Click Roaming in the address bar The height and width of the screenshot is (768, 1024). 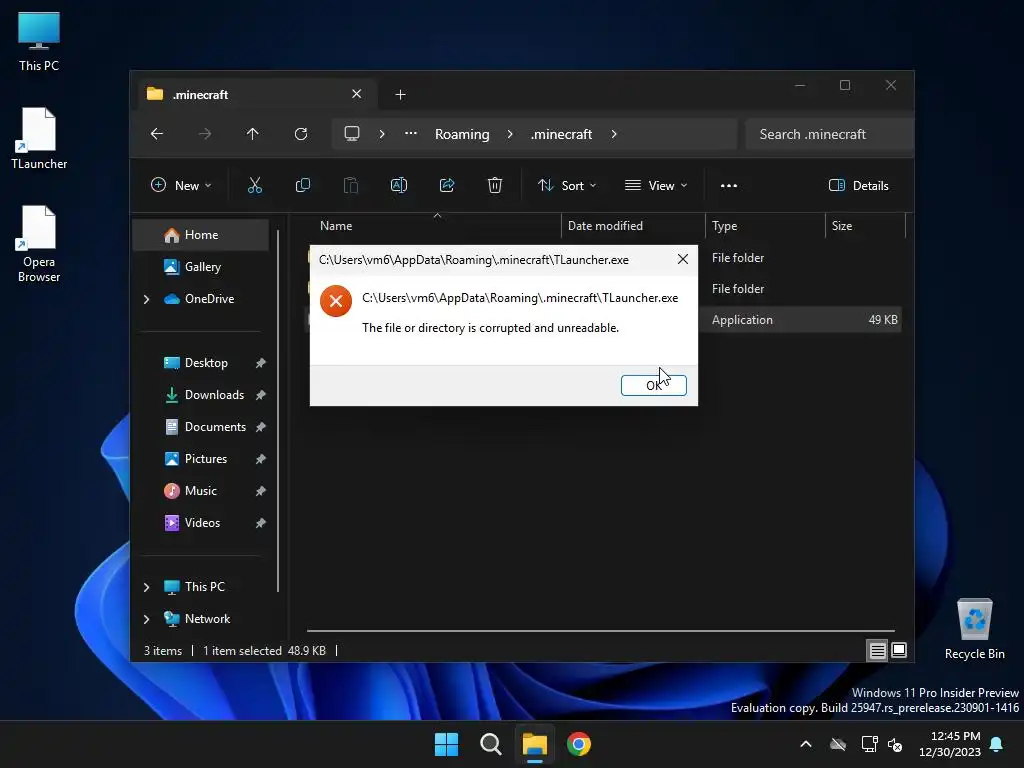462,134
